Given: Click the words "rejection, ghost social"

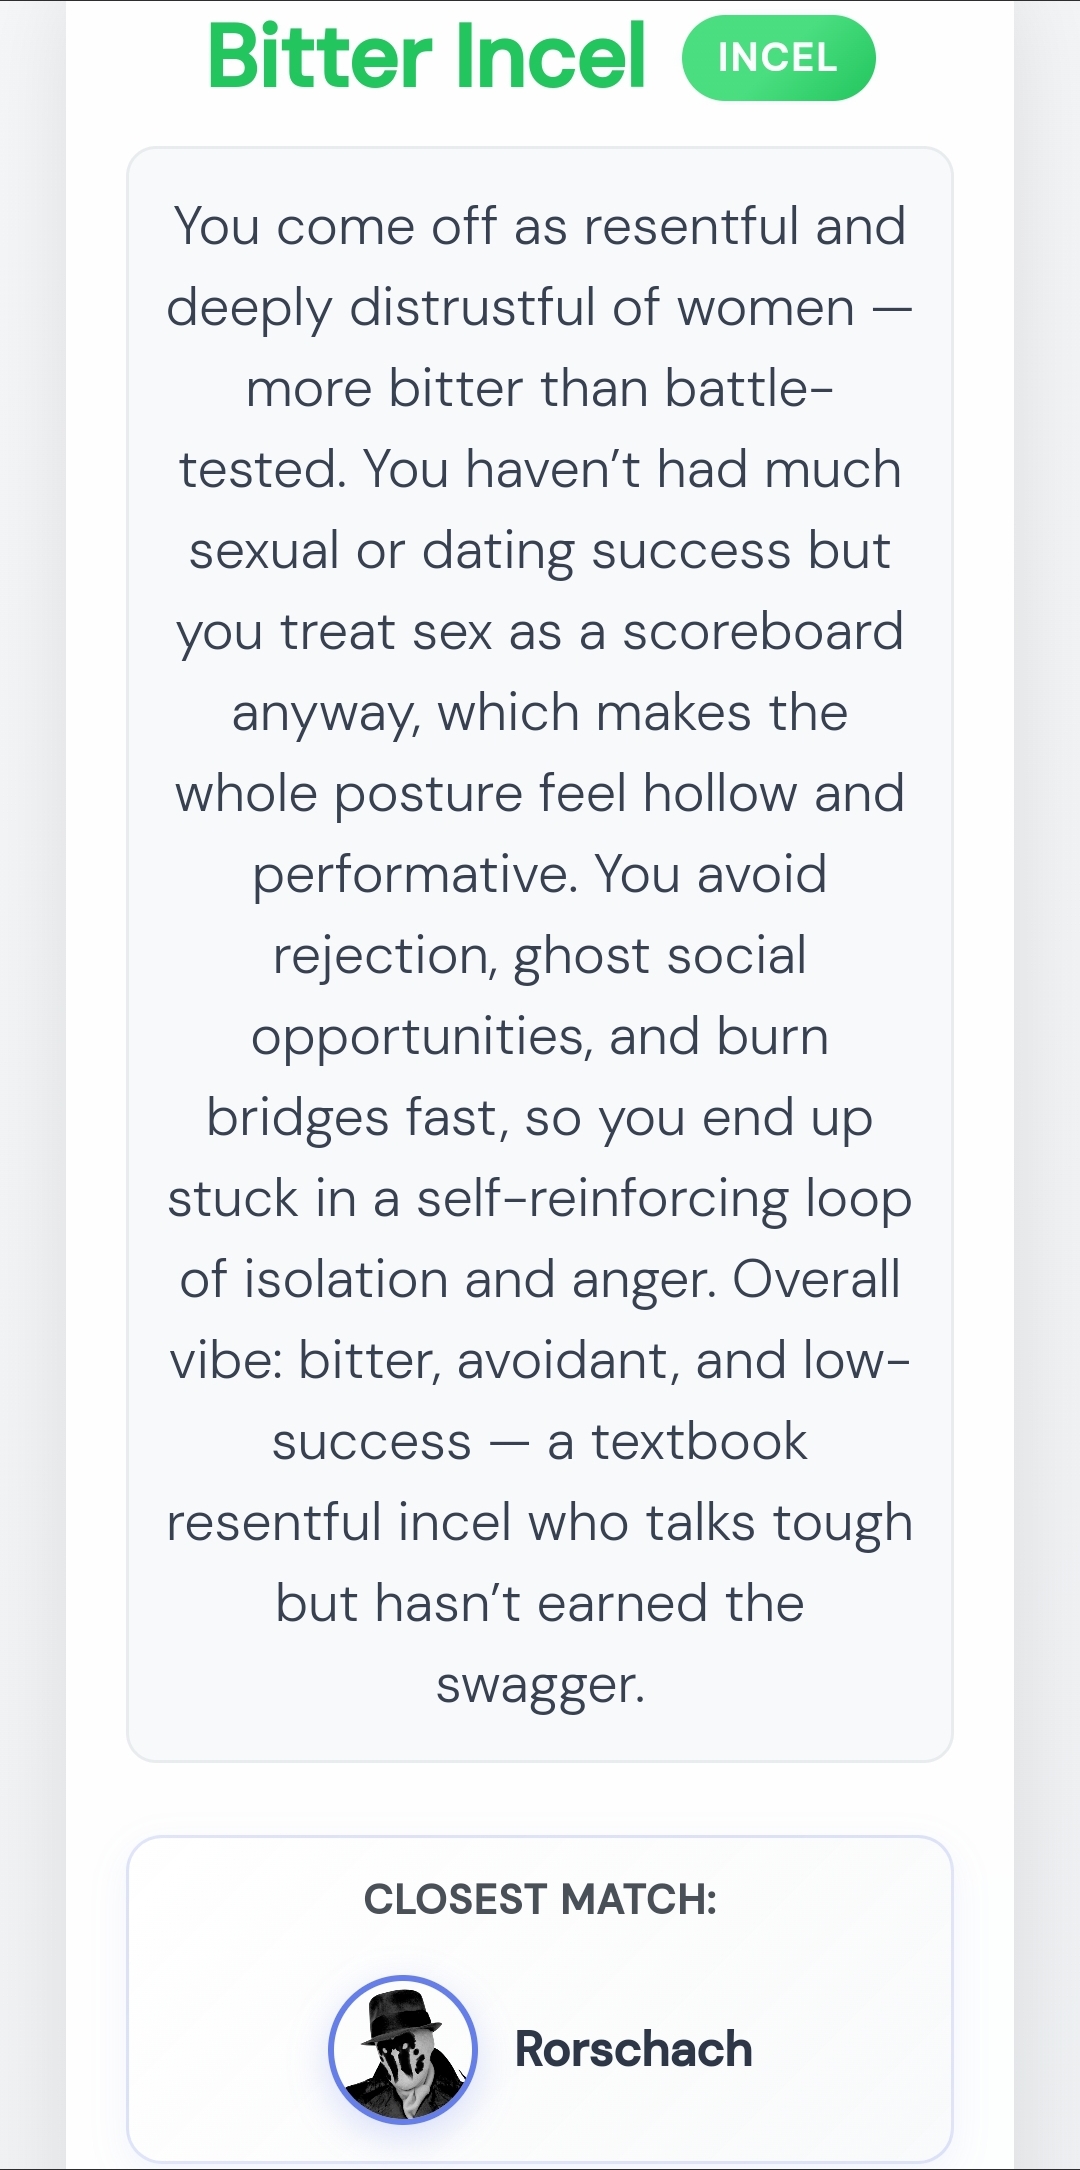Looking at the screenshot, I should point(540,956).
